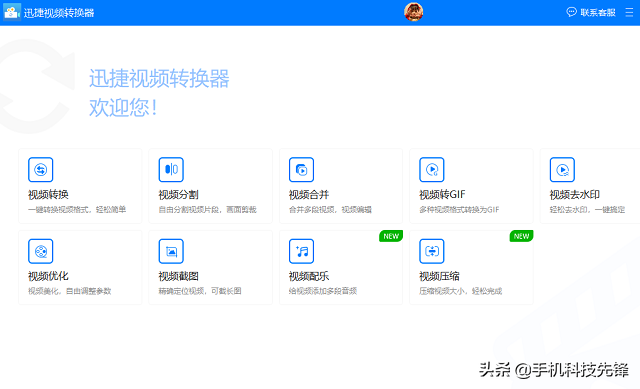Open the 视频分割 card title
This screenshot has height=389, width=640.
pyautogui.click(x=178, y=195)
